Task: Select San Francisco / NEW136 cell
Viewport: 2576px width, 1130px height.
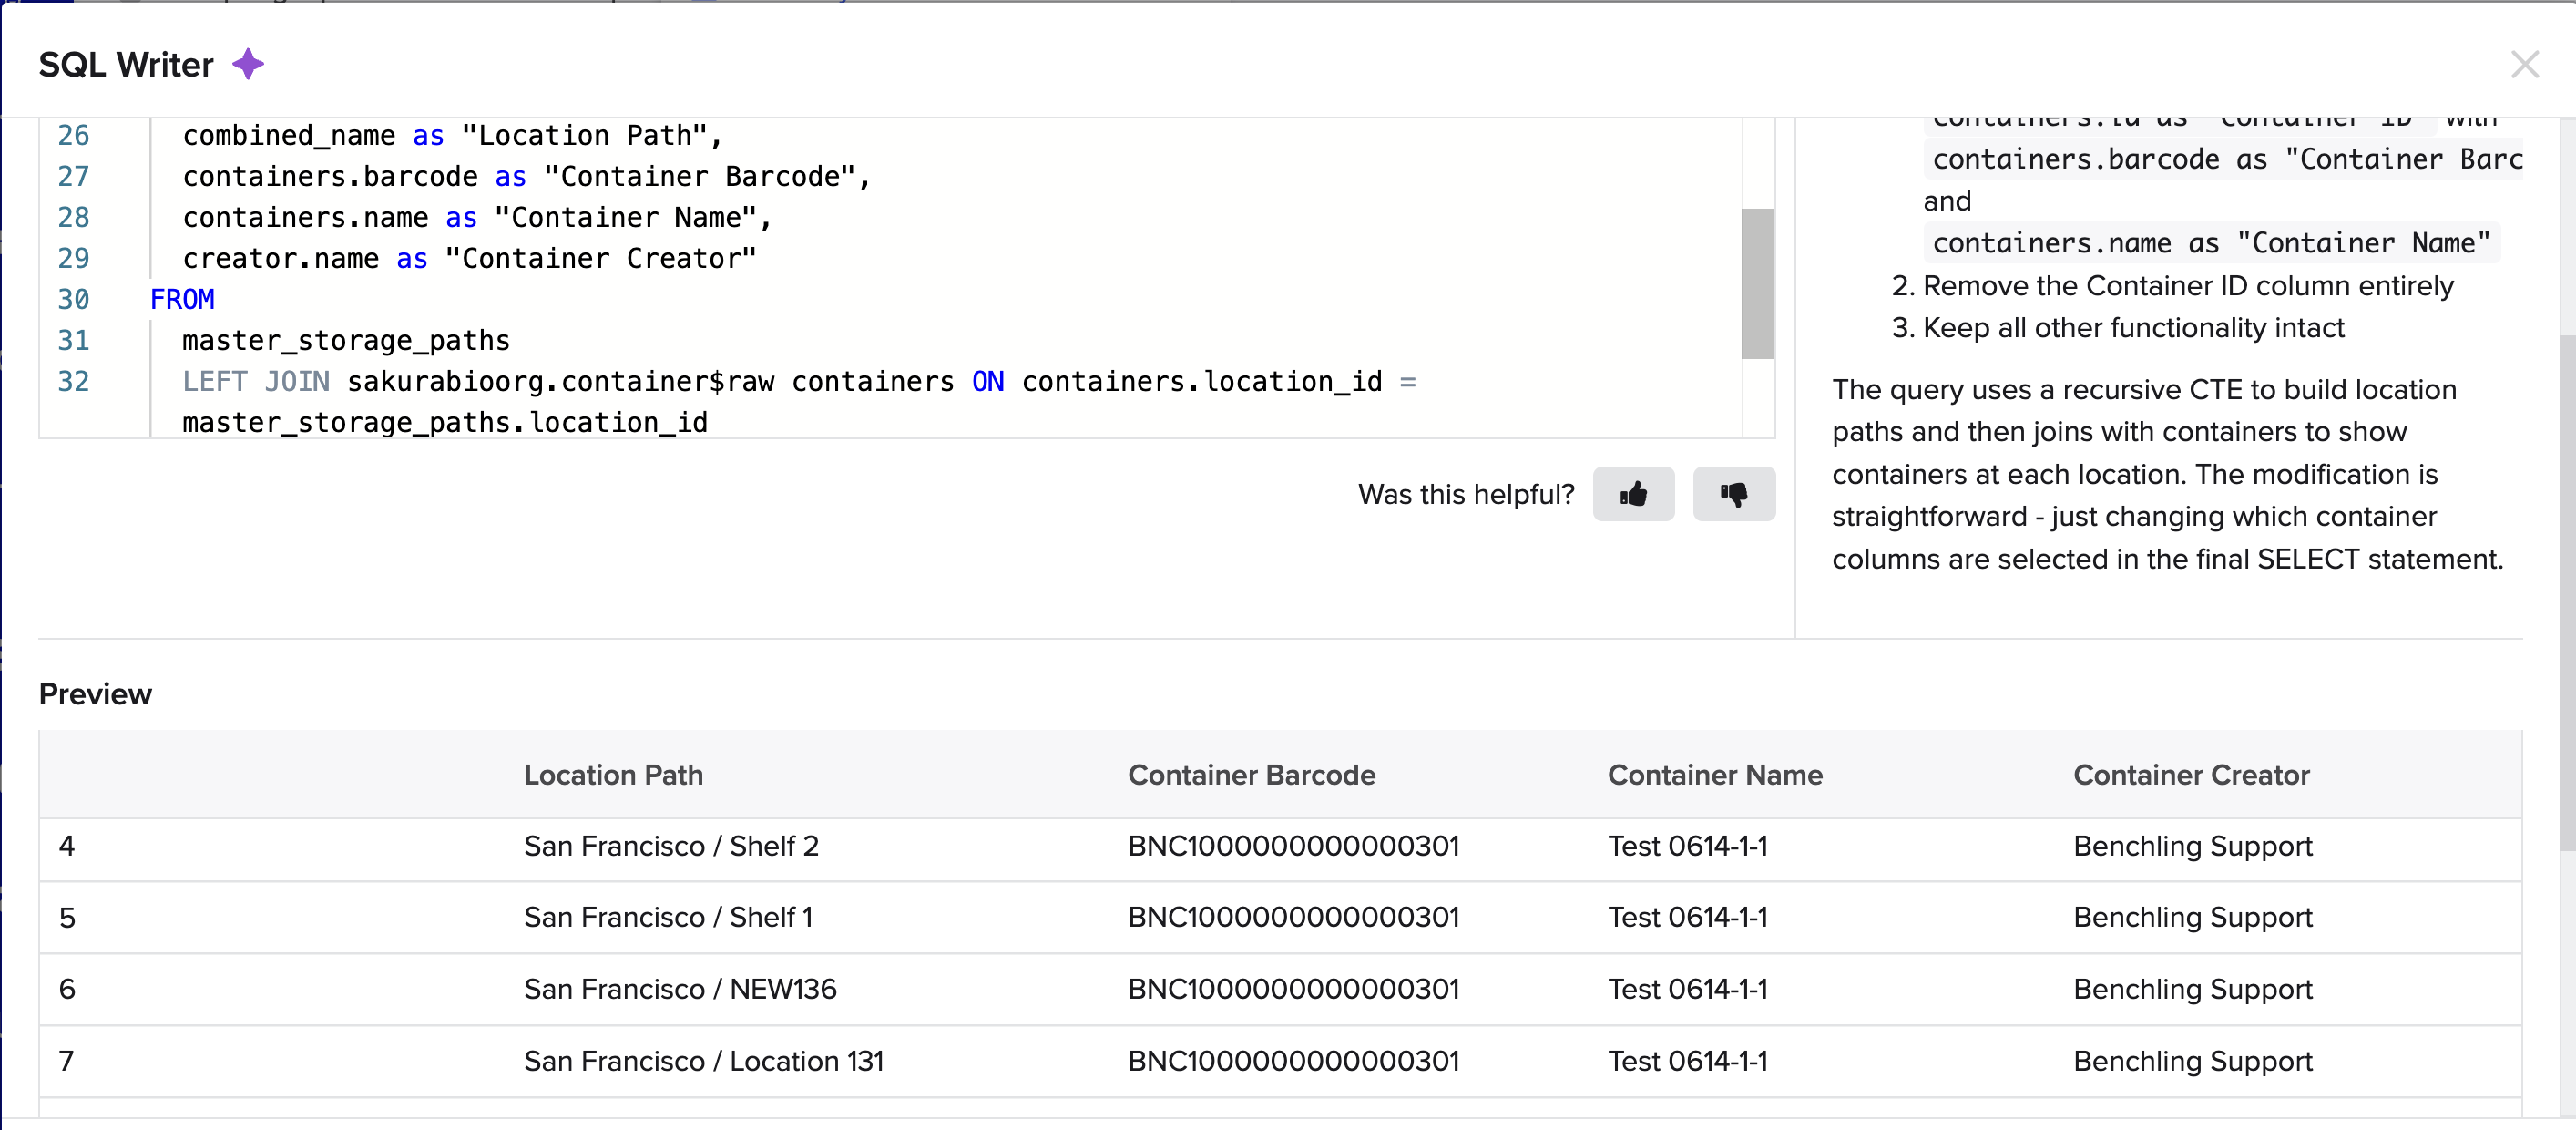Action: pos(680,989)
